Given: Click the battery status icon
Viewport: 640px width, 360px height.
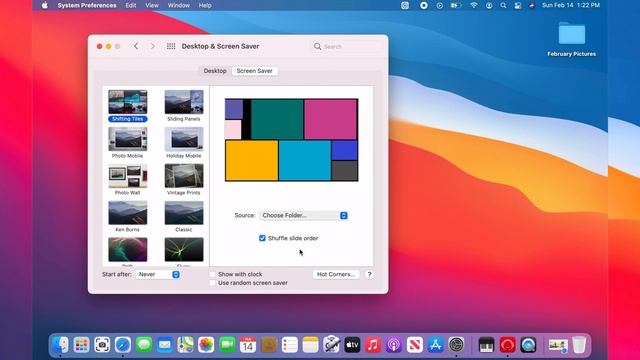Looking at the screenshot, I should [456, 5].
